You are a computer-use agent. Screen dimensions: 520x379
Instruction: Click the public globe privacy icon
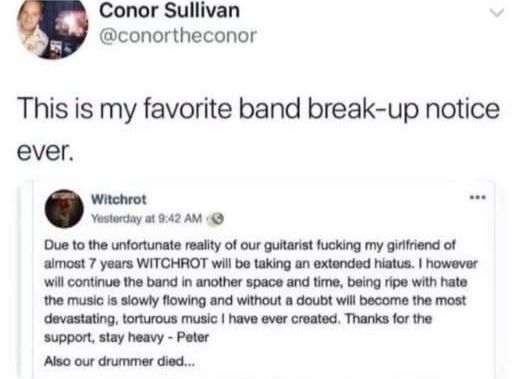pyautogui.click(x=218, y=219)
